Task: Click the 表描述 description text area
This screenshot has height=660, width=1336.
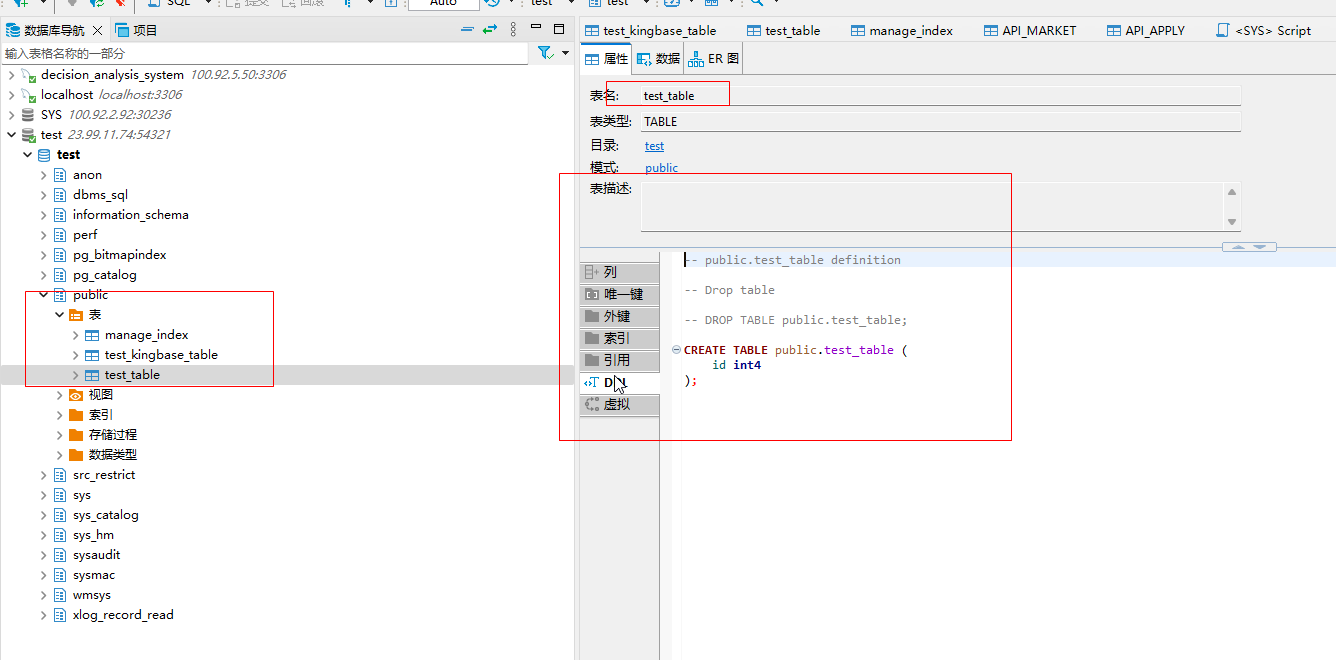Action: (932, 207)
